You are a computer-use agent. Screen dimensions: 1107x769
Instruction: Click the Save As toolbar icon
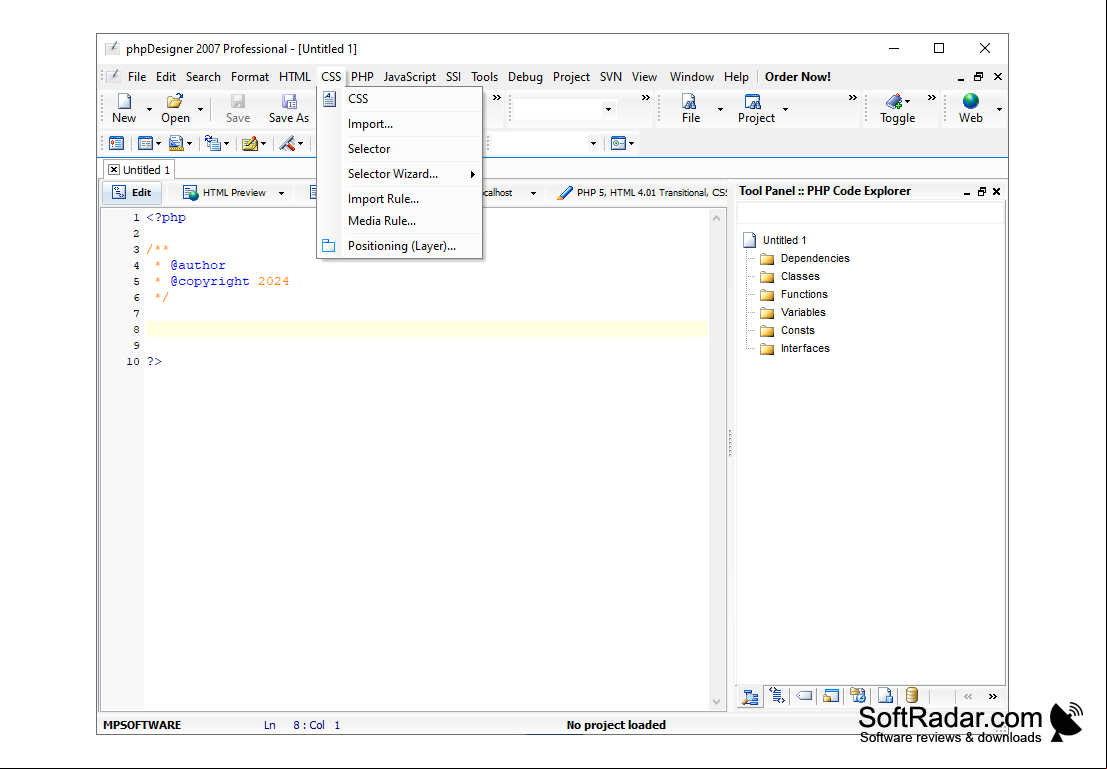tap(289, 101)
